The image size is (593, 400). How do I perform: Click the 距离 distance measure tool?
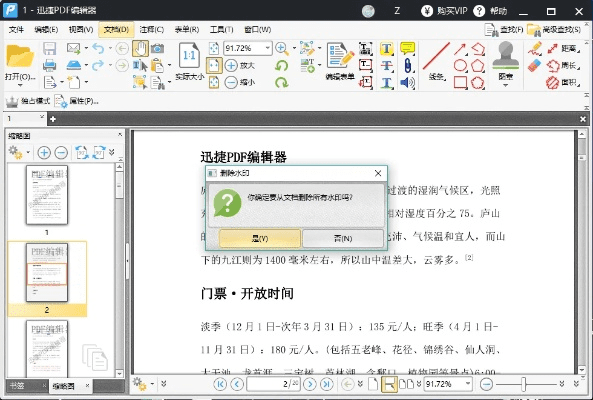point(563,48)
